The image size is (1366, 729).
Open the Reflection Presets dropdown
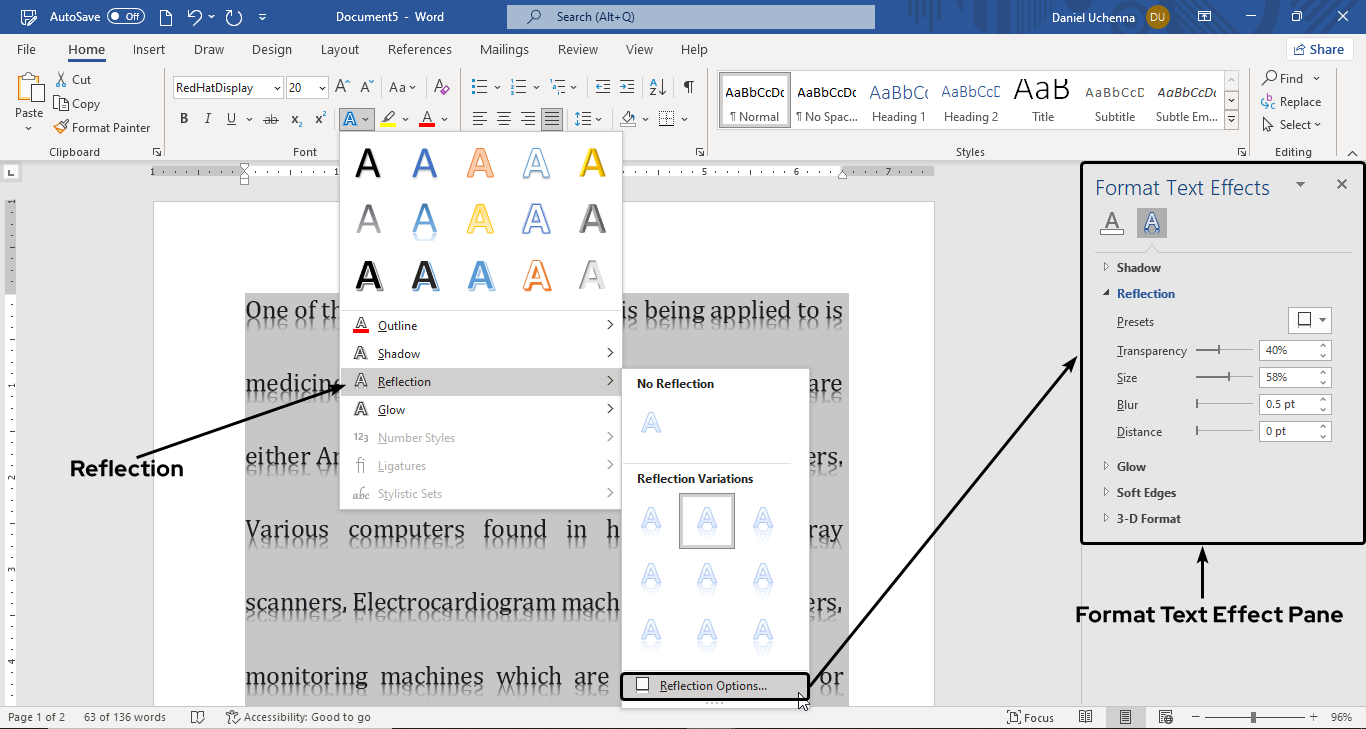point(1309,321)
